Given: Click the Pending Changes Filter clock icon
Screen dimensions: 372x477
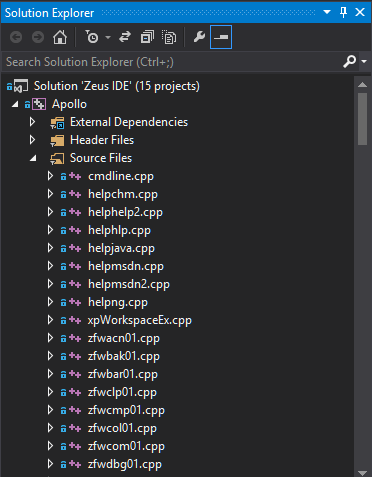Looking at the screenshot, I should [x=92, y=37].
